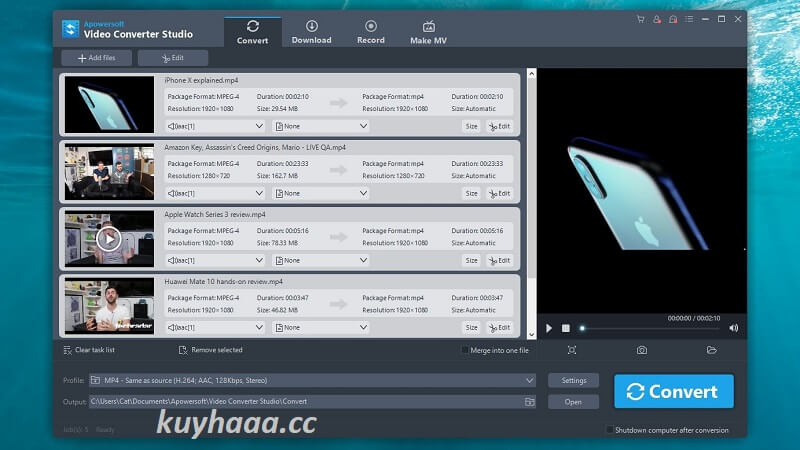
Task: Click Edit button for iPhone X explained
Action: pos(499,126)
